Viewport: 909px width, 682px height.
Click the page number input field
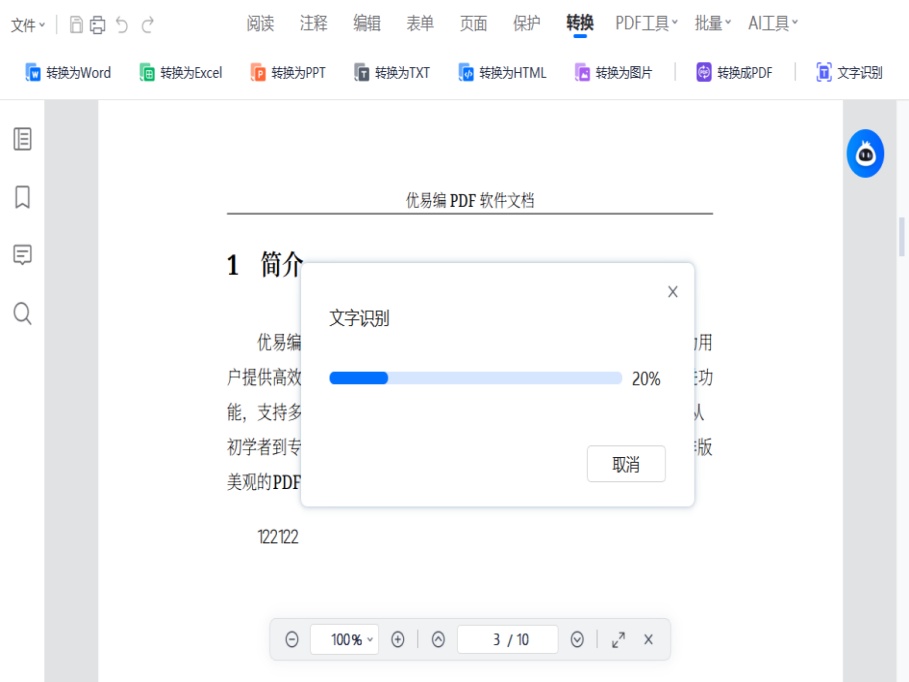point(506,639)
